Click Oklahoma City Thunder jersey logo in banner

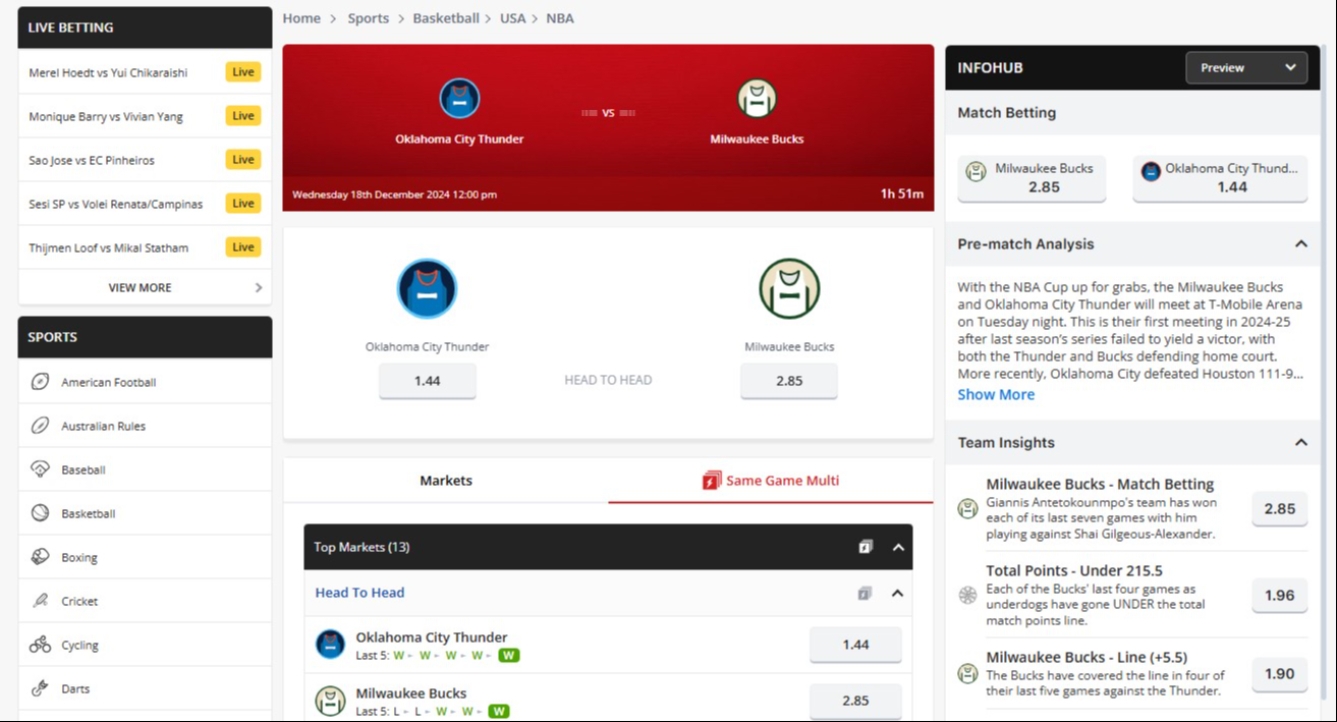pyautogui.click(x=459, y=99)
